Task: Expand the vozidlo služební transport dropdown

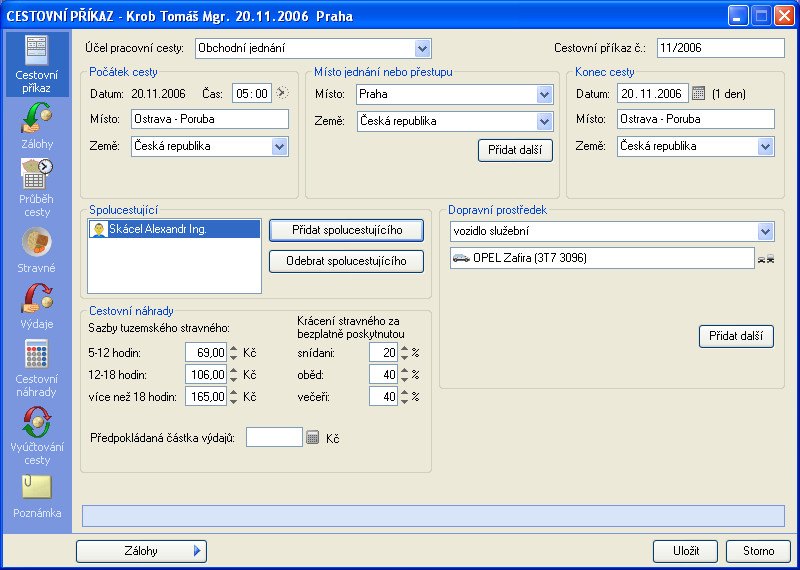Action: coord(765,232)
